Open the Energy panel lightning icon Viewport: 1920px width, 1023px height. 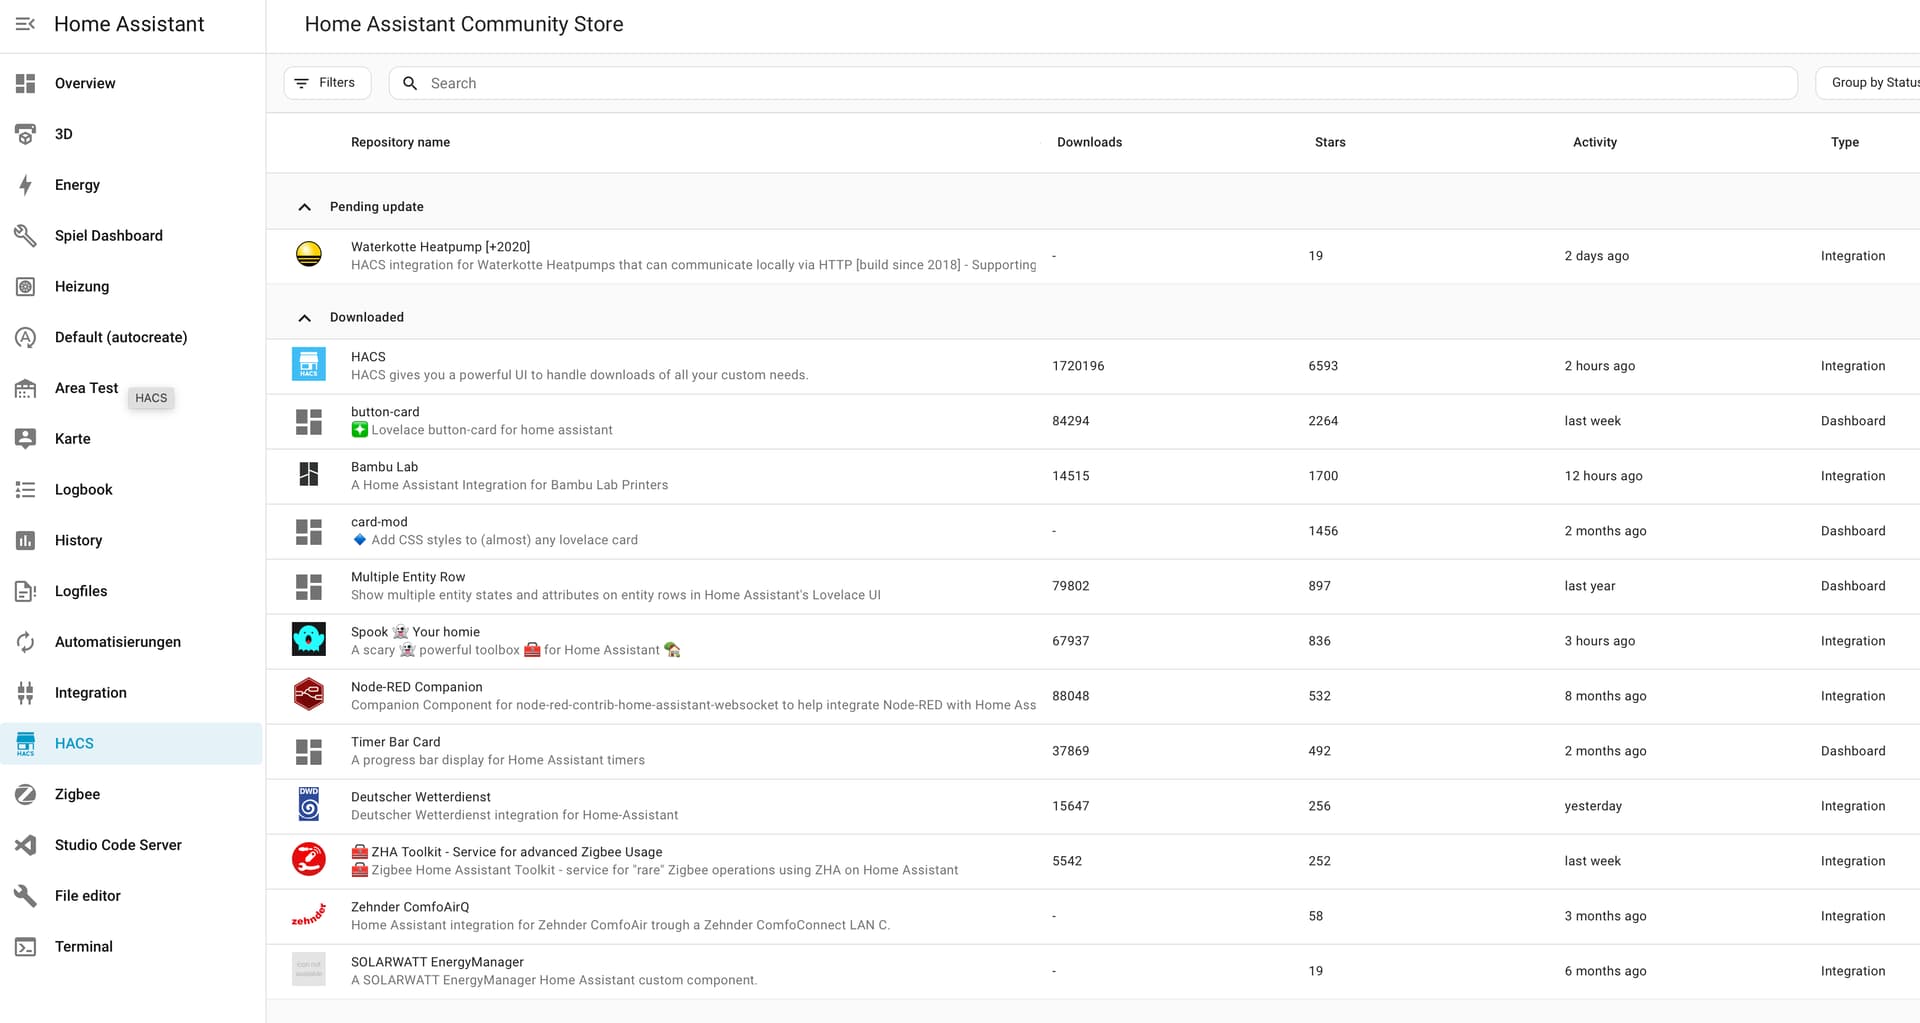(25, 185)
